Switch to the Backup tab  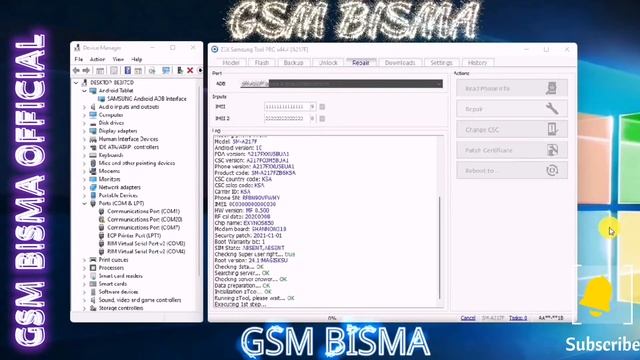[x=293, y=63]
